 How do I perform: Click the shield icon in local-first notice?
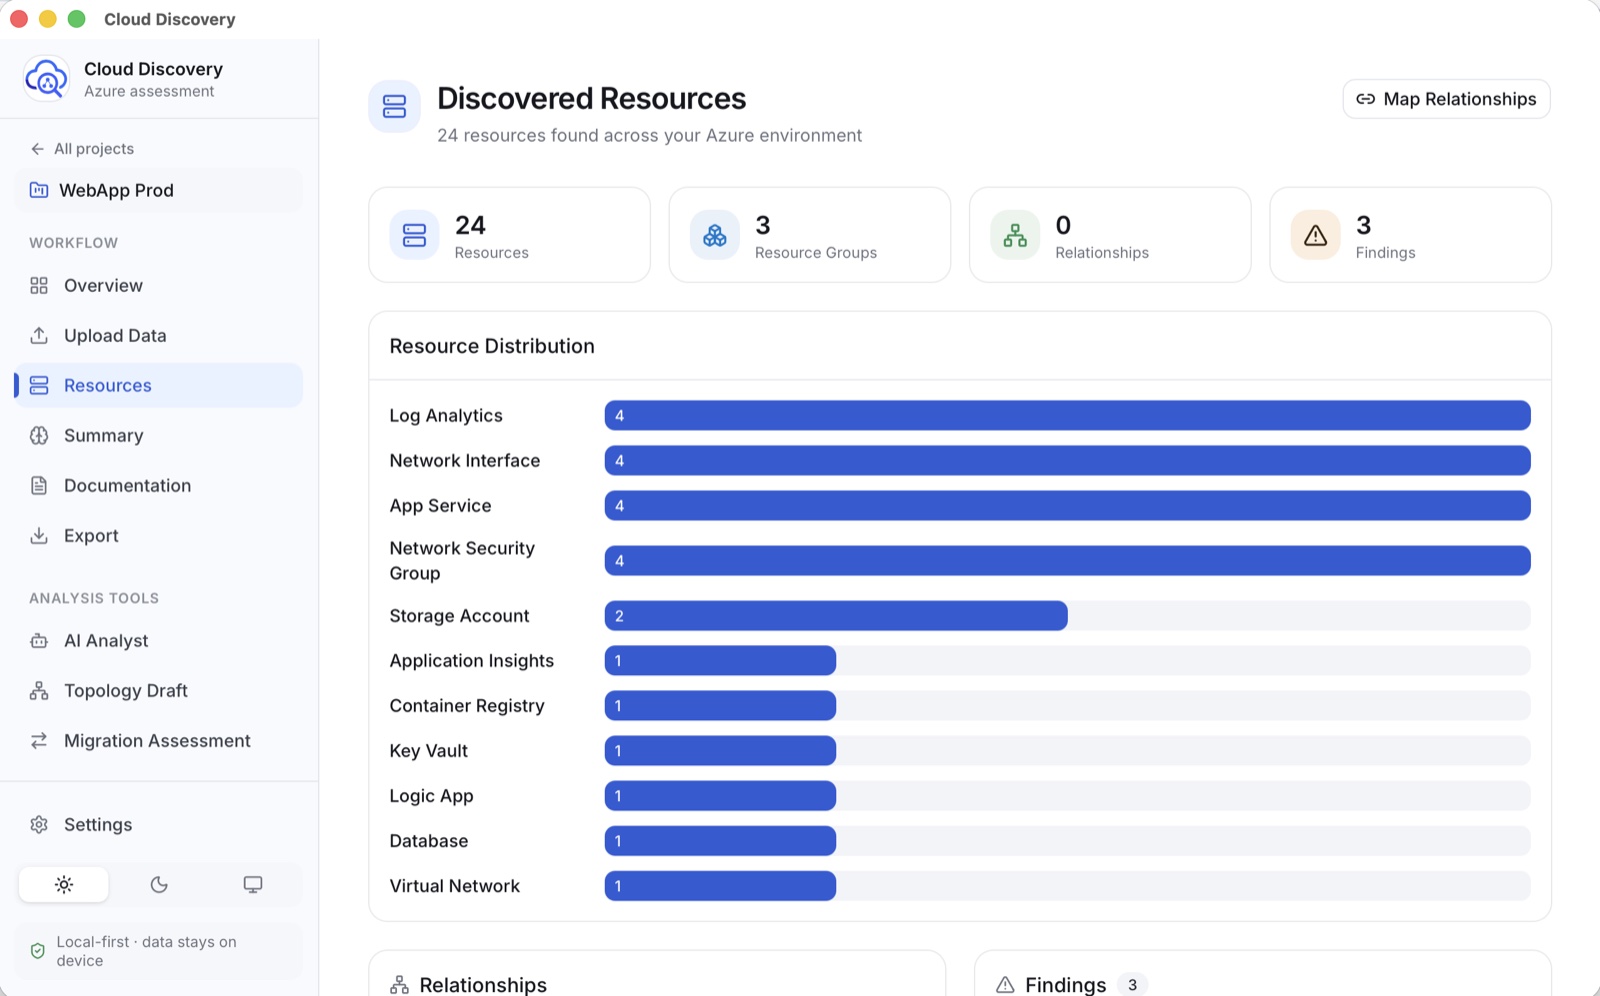(38, 951)
